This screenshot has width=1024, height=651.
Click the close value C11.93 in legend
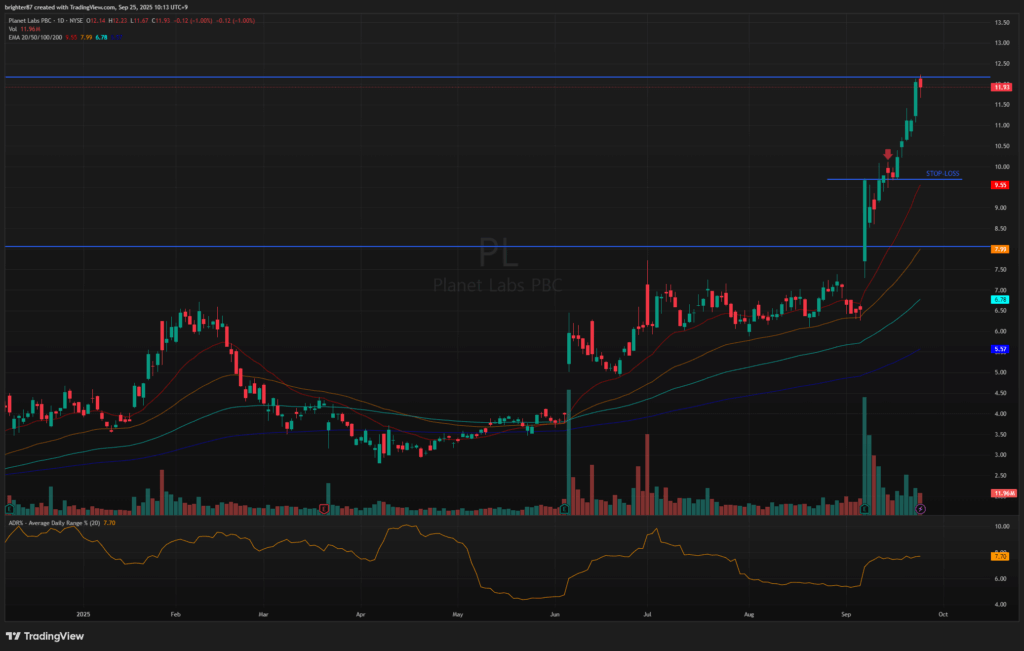click(x=161, y=21)
